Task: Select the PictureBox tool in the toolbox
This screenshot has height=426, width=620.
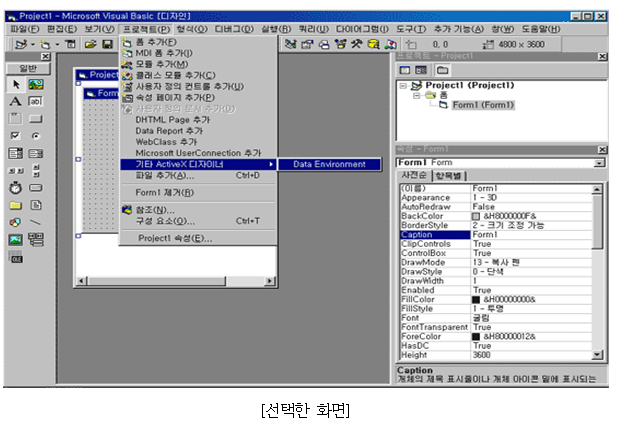Action: pos(36,84)
